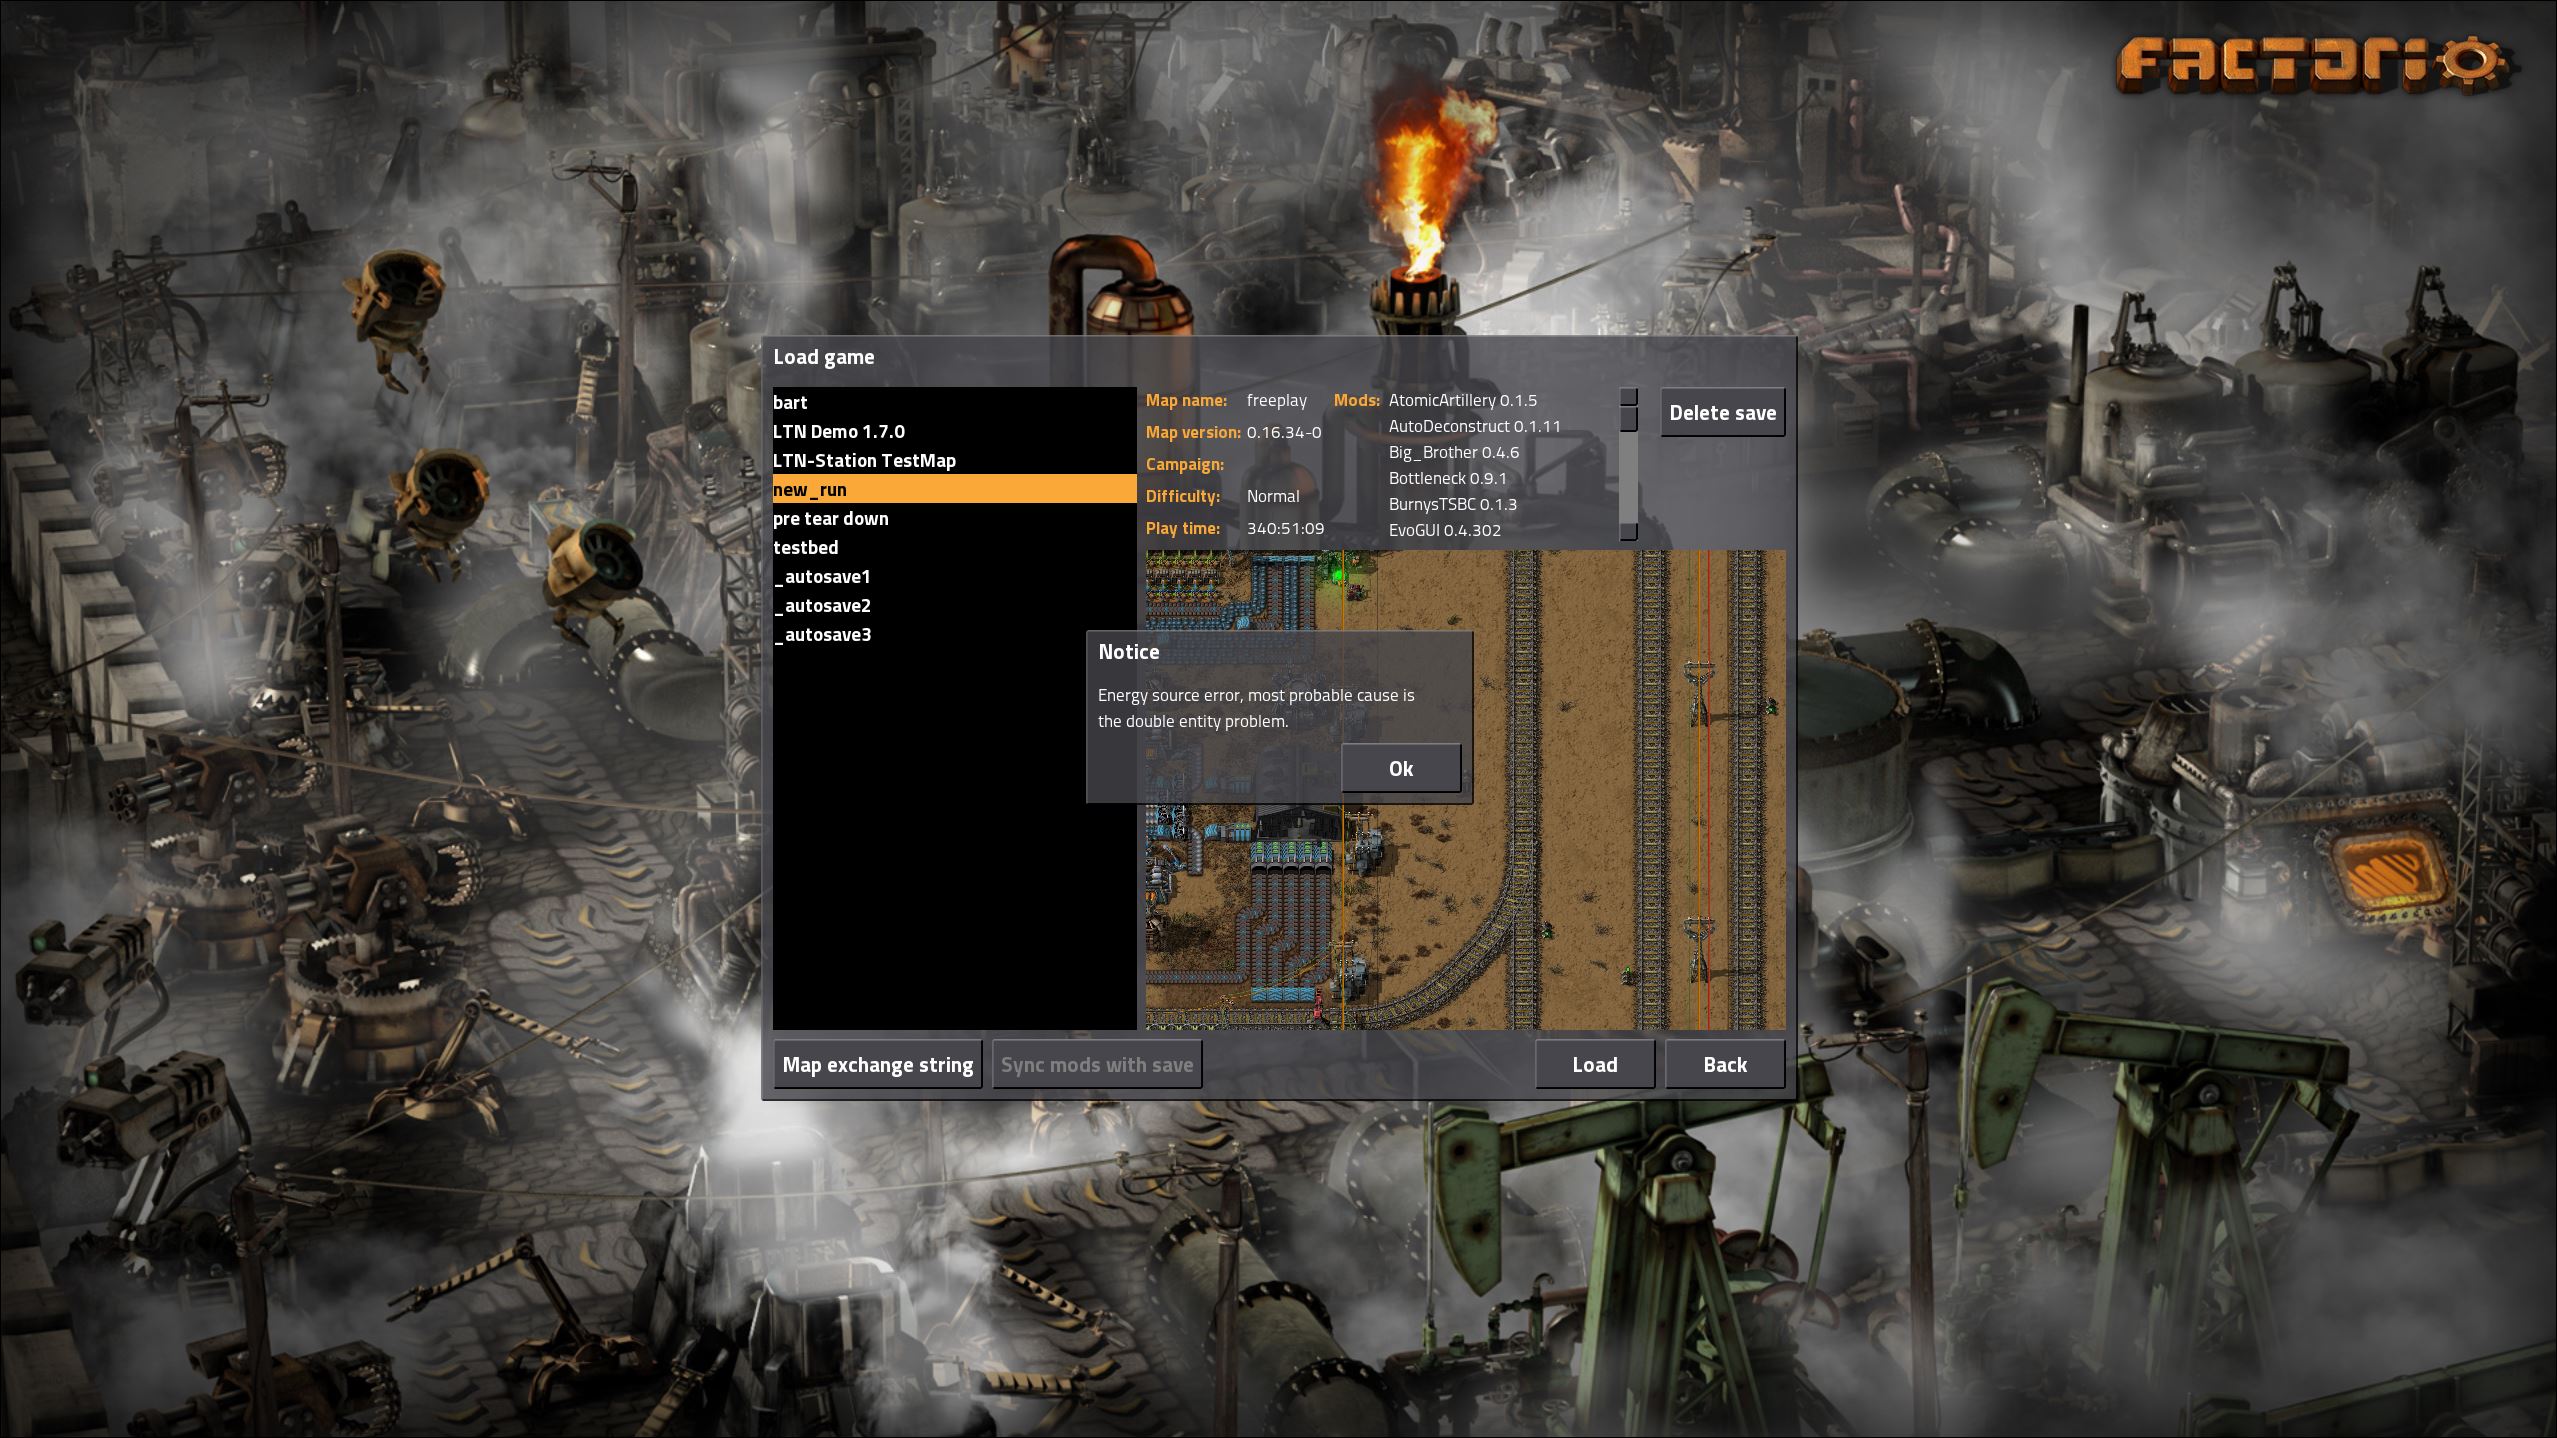Click the Sync mods with save button
Image resolution: width=2557 pixels, height=1438 pixels.
(x=1096, y=1064)
